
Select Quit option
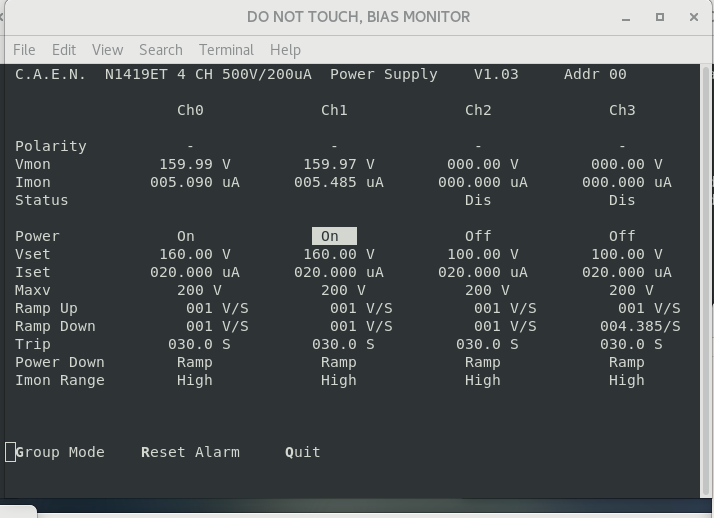[x=302, y=452]
